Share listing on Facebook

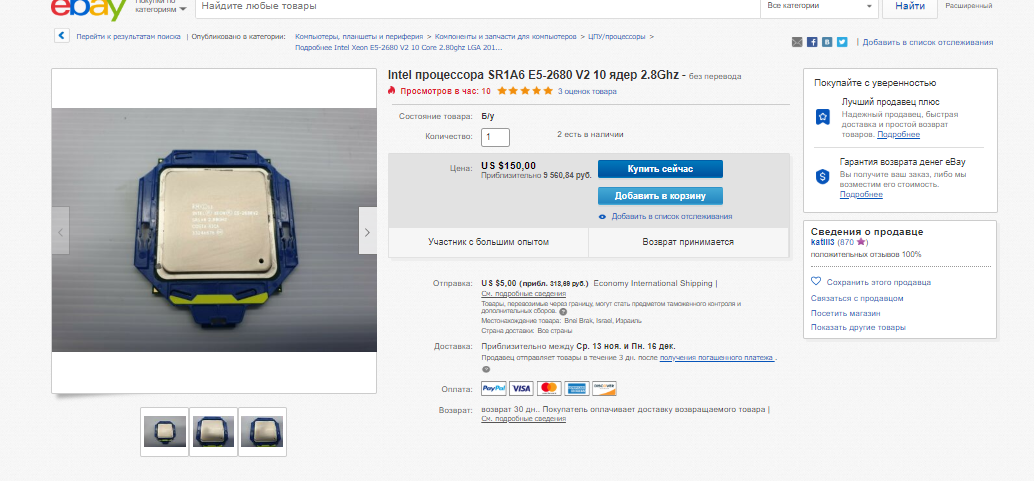[x=812, y=42]
